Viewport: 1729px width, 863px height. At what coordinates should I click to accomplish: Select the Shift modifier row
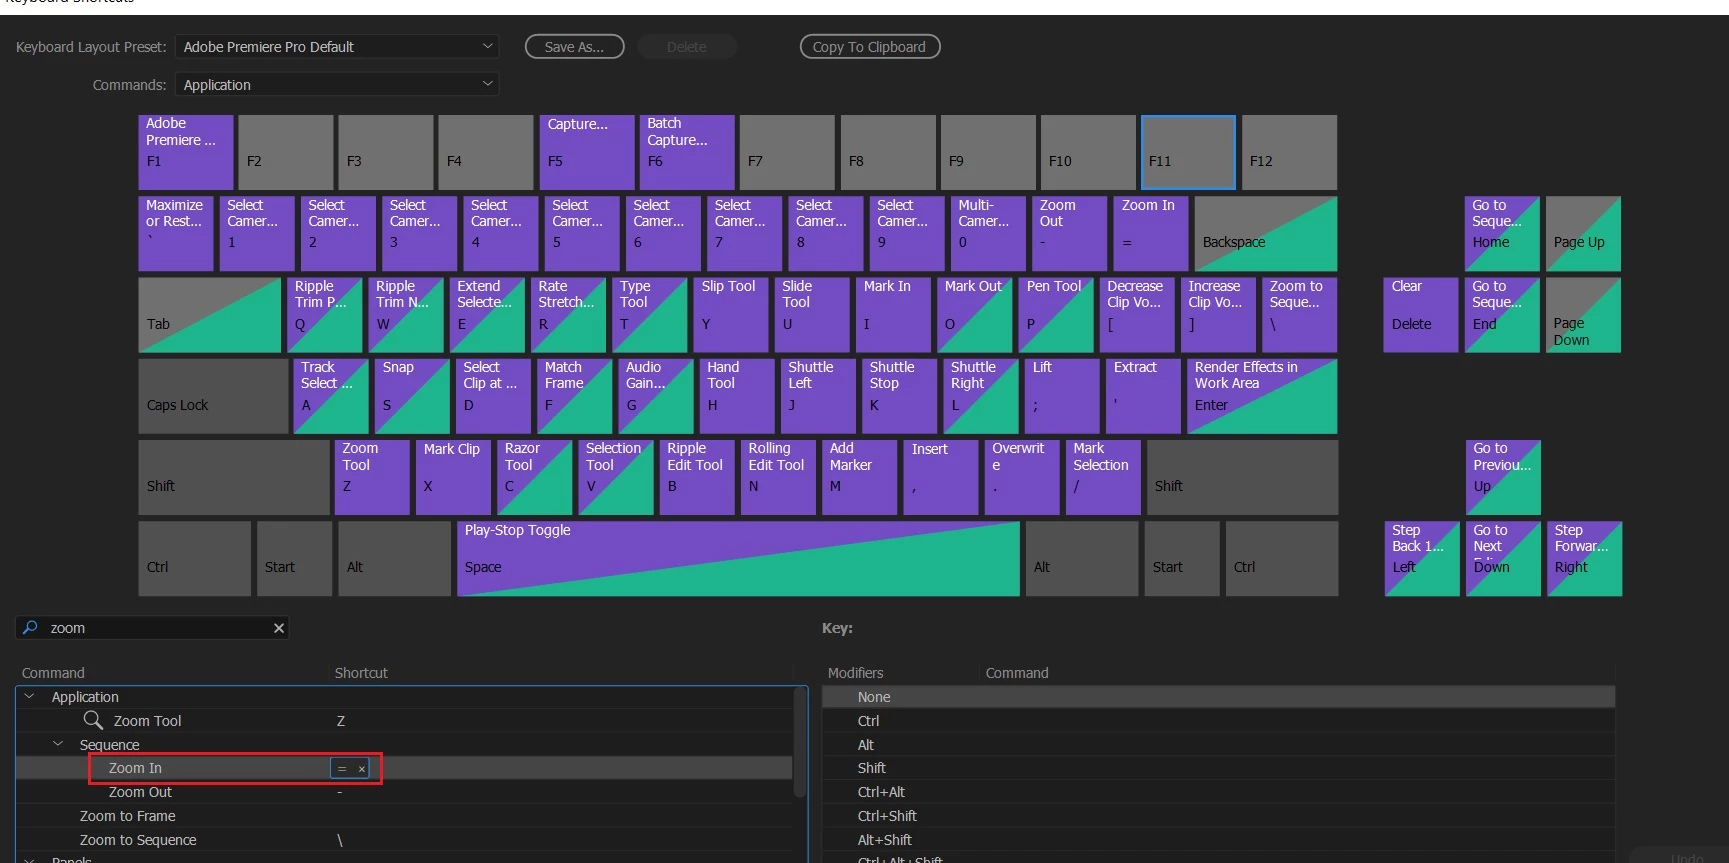point(1218,768)
